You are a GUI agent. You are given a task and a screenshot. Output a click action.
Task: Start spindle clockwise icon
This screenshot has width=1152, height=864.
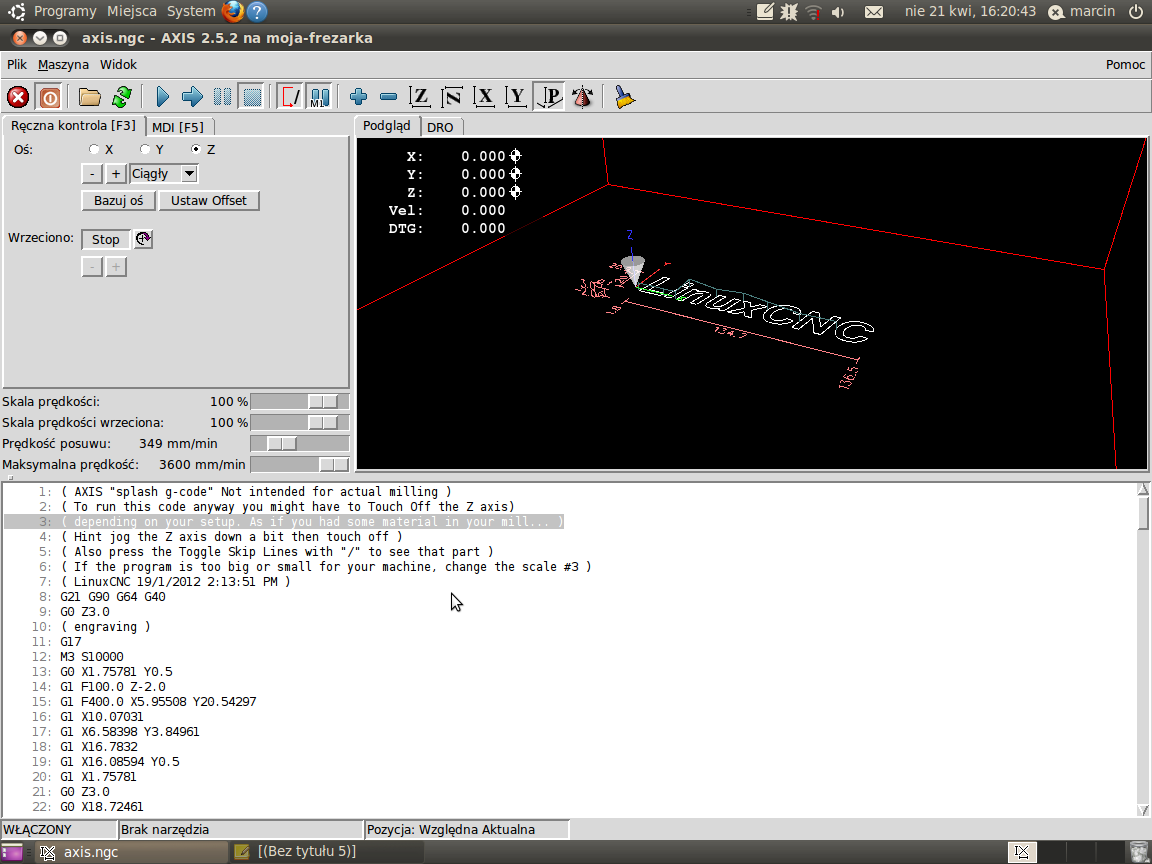coord(143,239)
